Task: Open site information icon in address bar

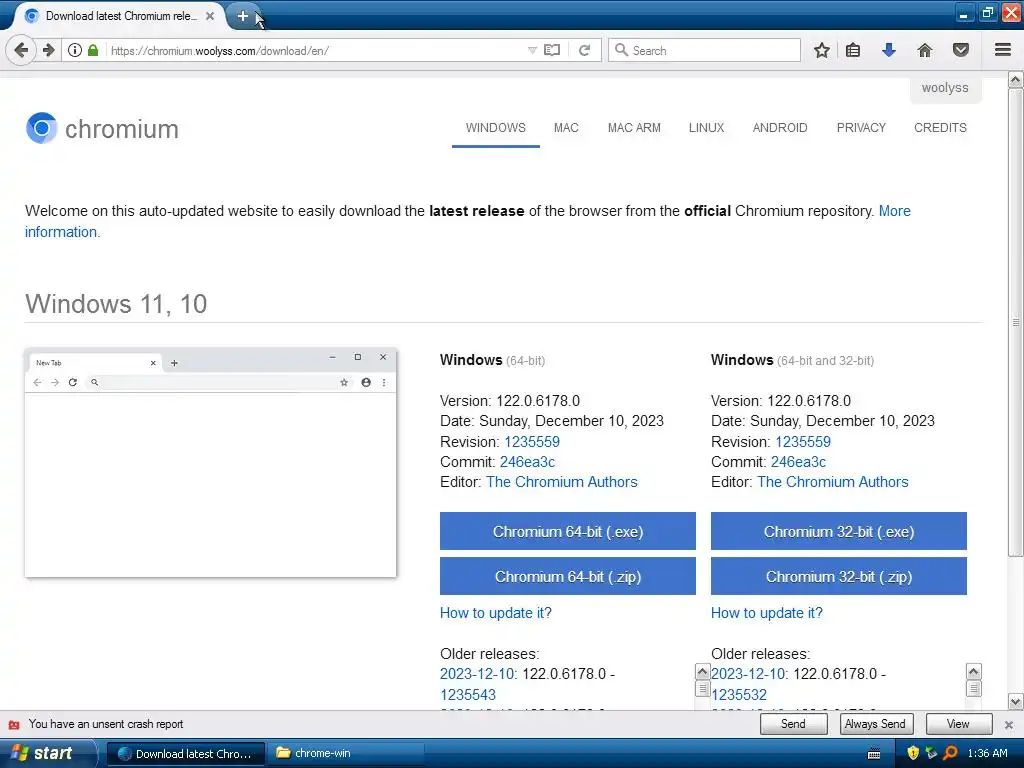Action: tap(75, 50)
